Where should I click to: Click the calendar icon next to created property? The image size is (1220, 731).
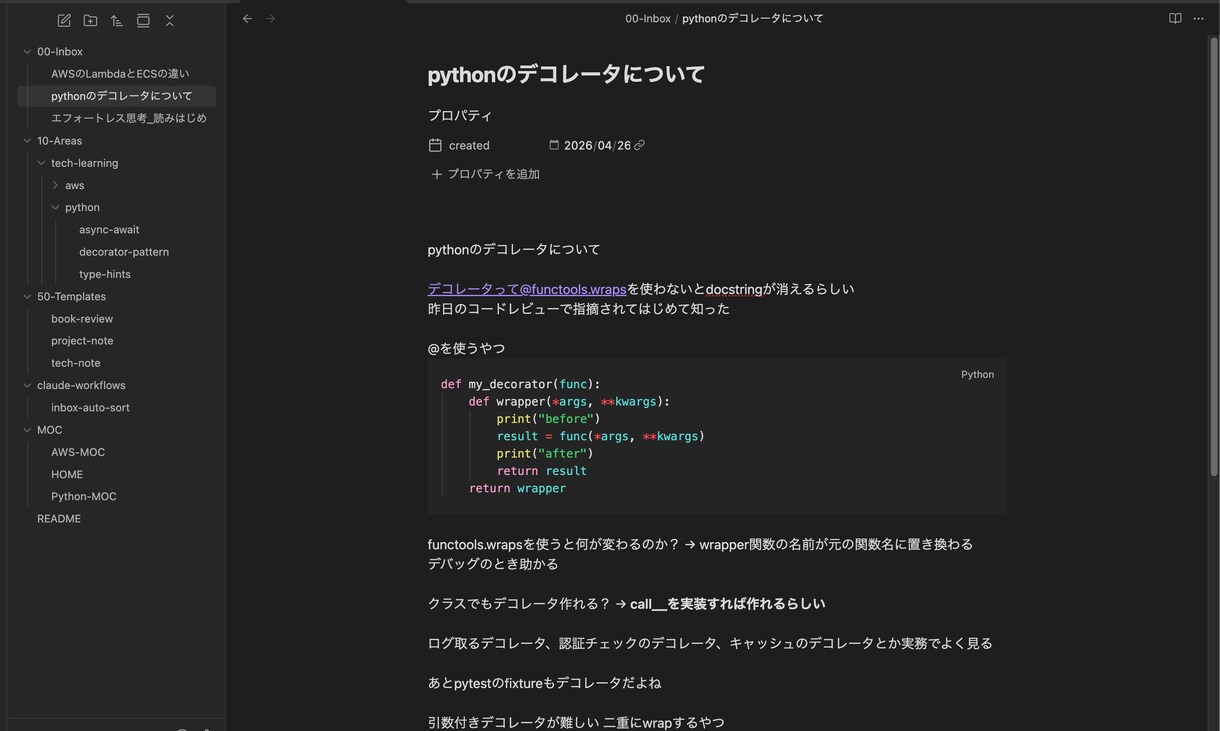pos(435,145)
